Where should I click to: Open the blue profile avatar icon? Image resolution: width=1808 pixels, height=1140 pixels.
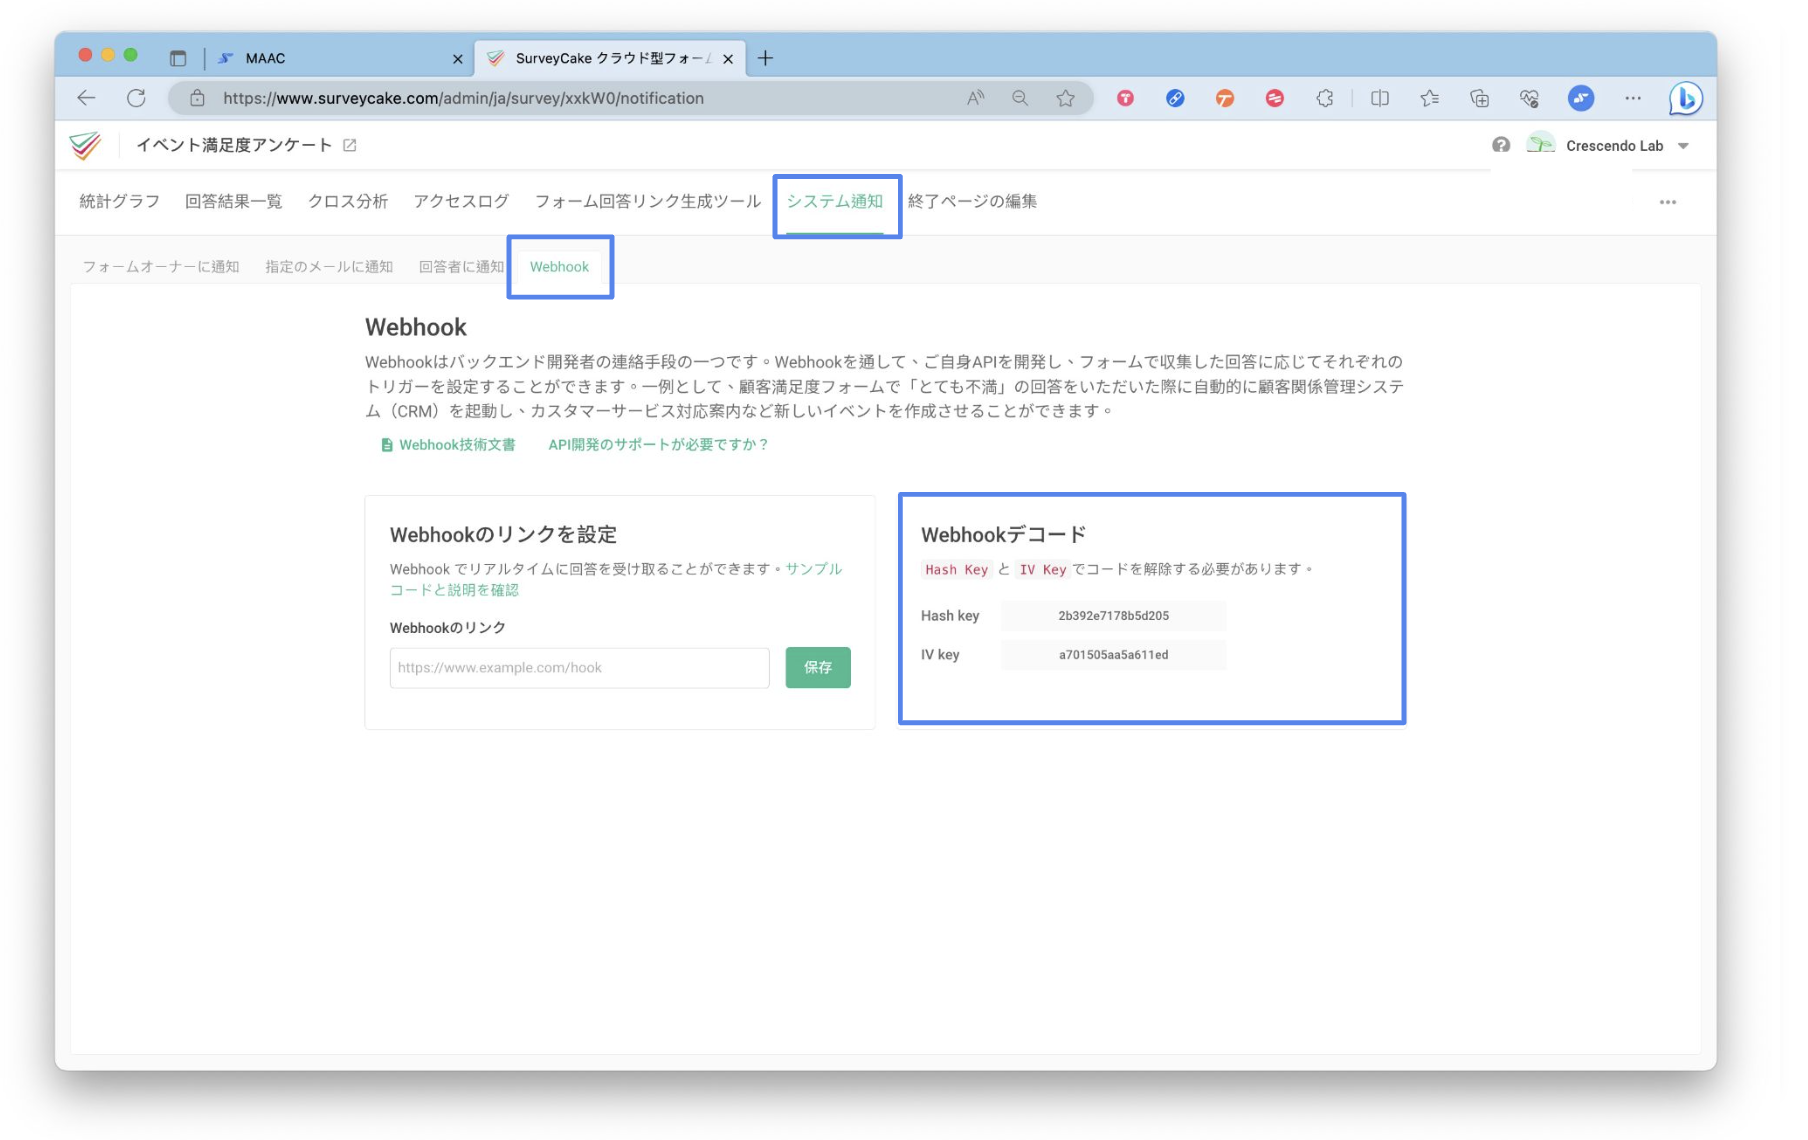tap(1580, 98)
